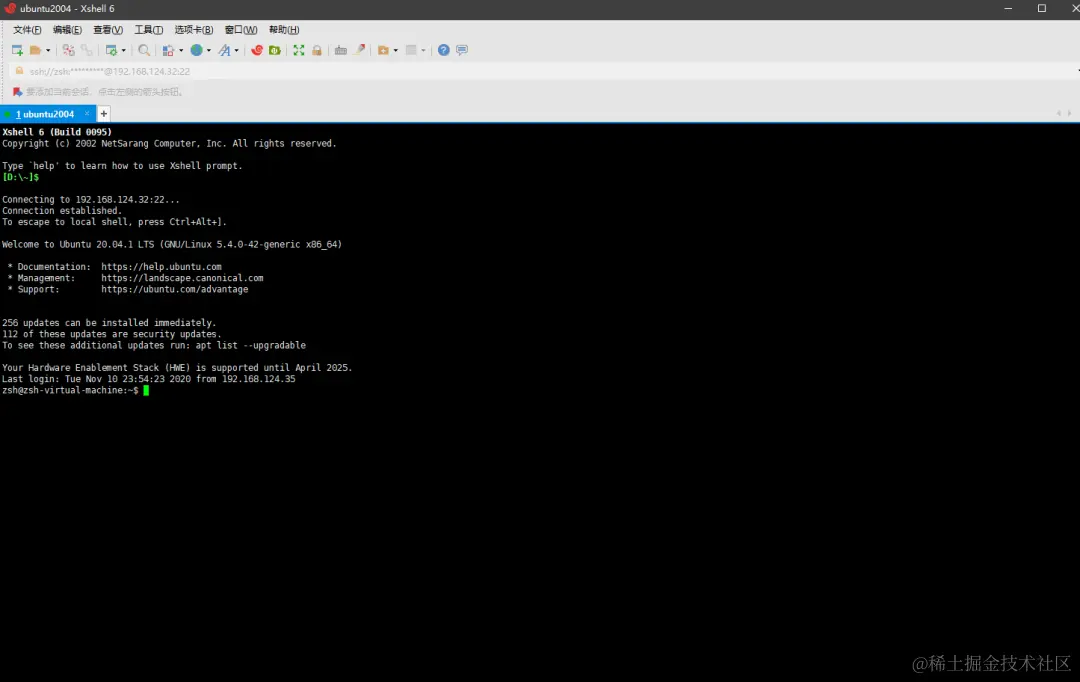
Task: Expand the session properties dropdown arrow
Action: pos(124,50)
